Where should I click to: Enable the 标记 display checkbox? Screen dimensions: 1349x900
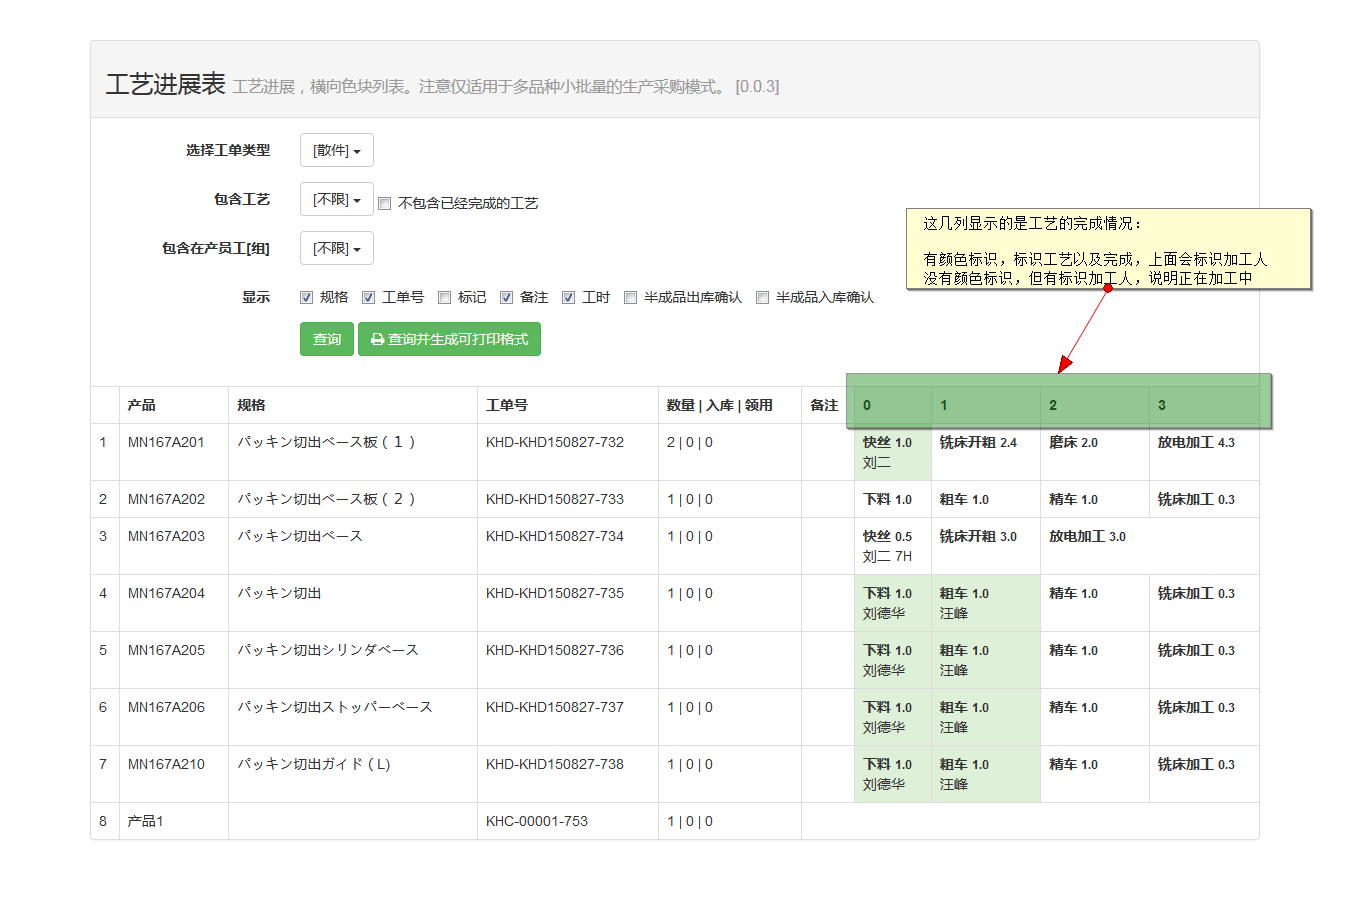pyautogui.click(x=444, y=297)
